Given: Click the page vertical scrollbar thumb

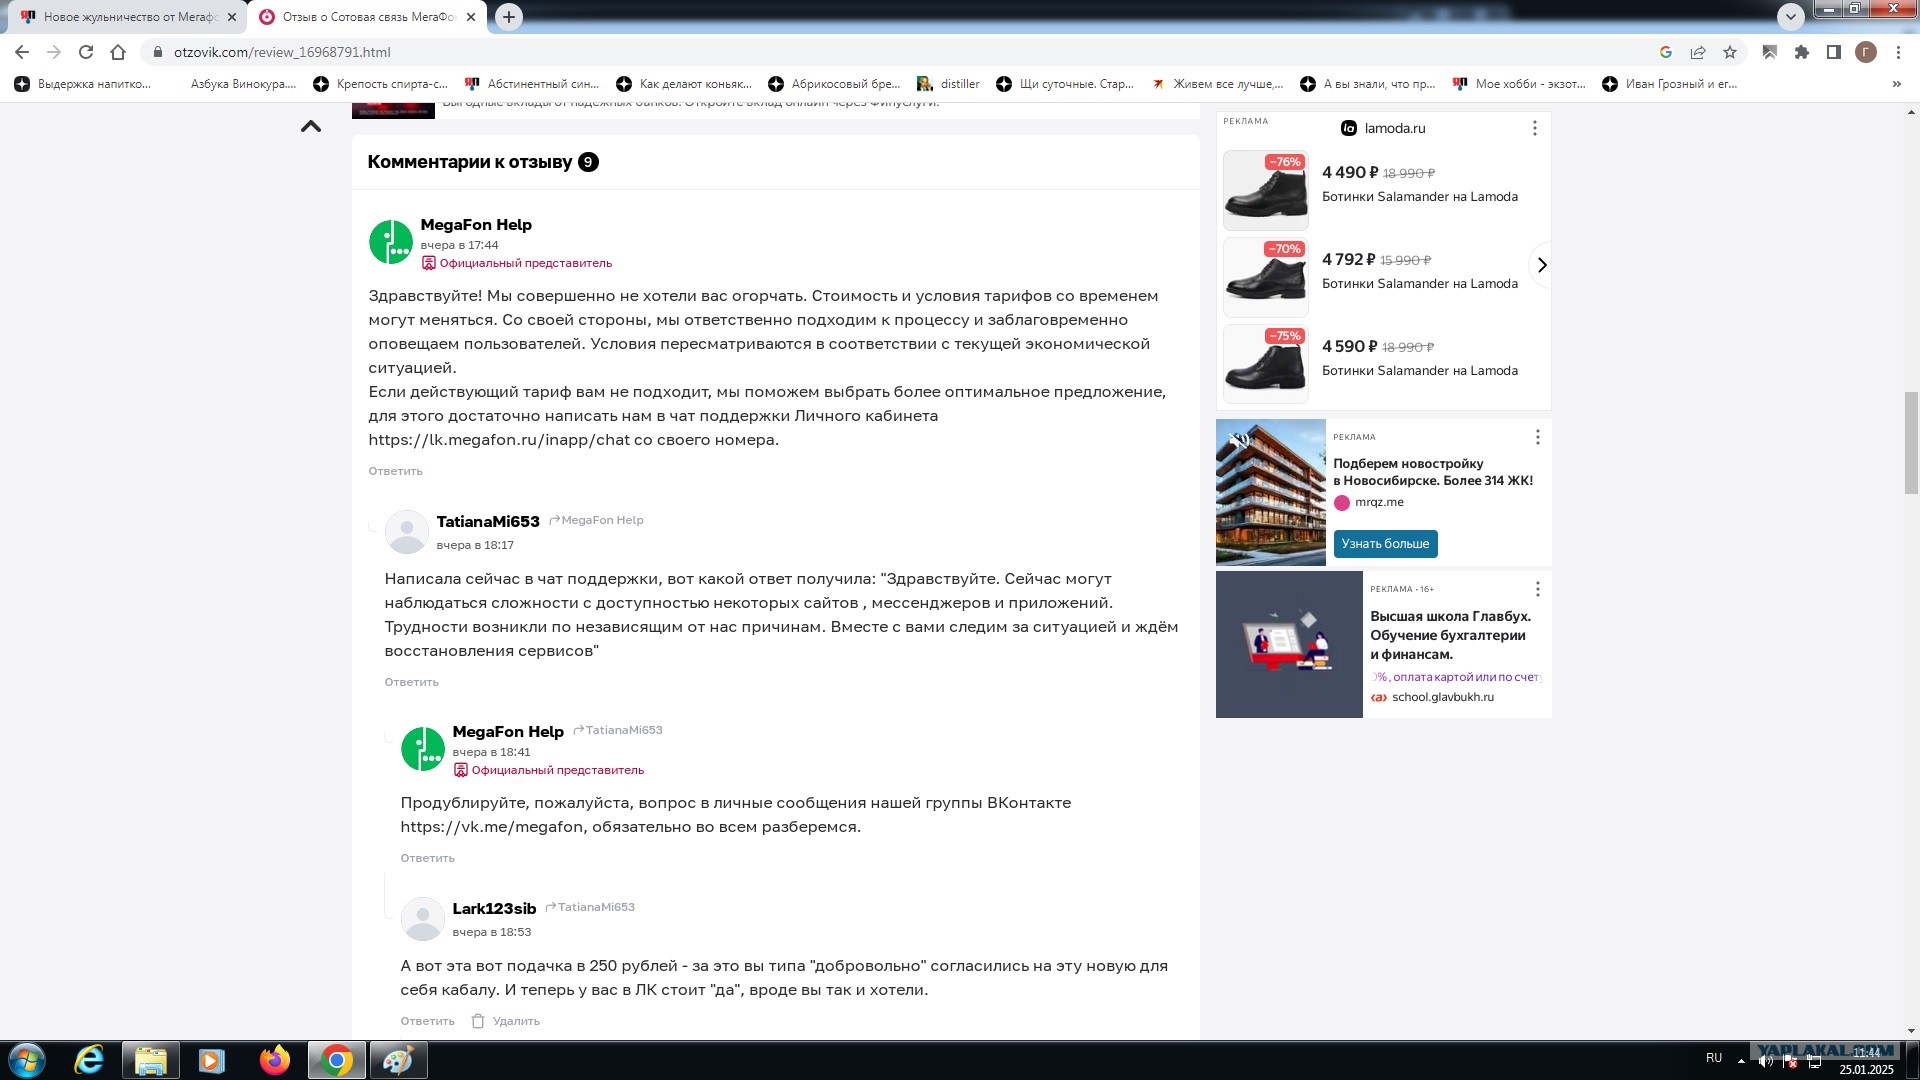Looking at the screenshot, I should pyautogui.click(x=1911, y=443).
